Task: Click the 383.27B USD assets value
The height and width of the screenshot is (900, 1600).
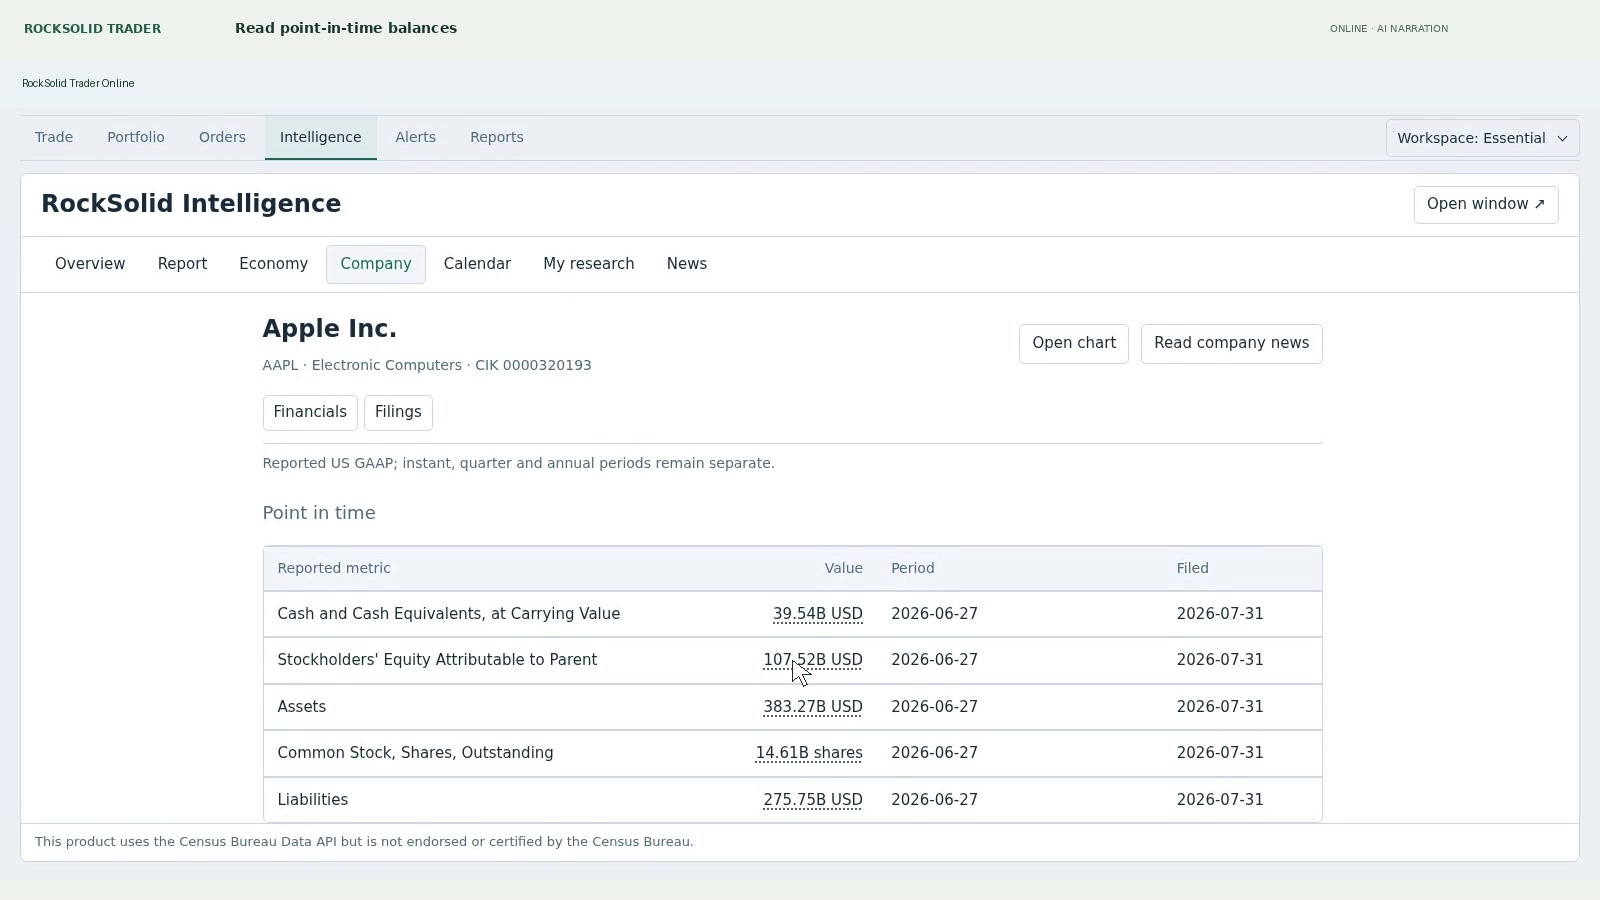Action: point(812,707)
